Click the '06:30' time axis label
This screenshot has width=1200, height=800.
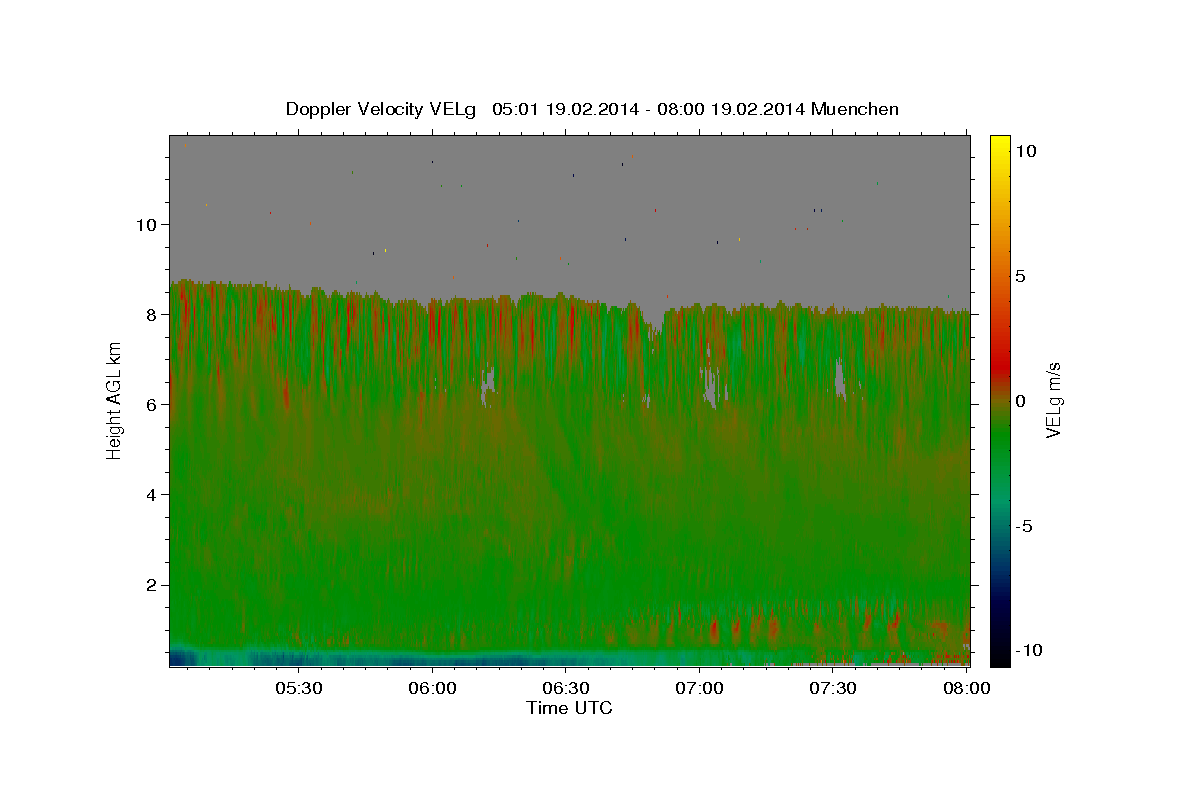coord(565,688)
